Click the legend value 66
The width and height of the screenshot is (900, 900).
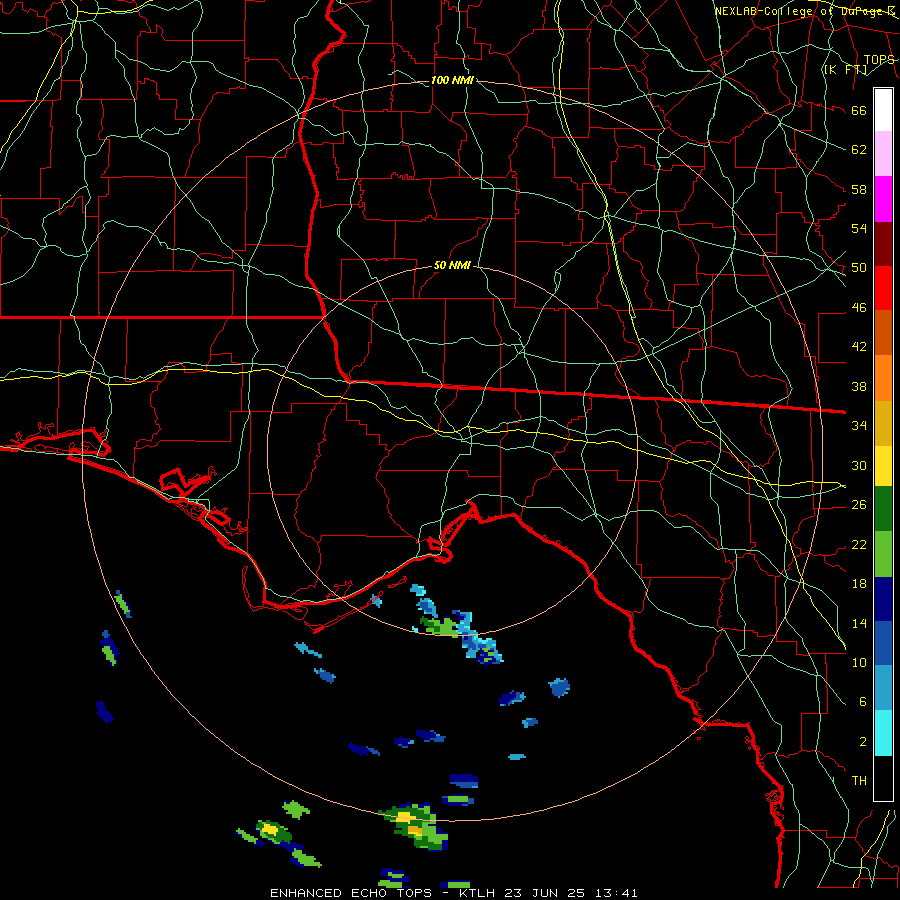click(859, 111)
